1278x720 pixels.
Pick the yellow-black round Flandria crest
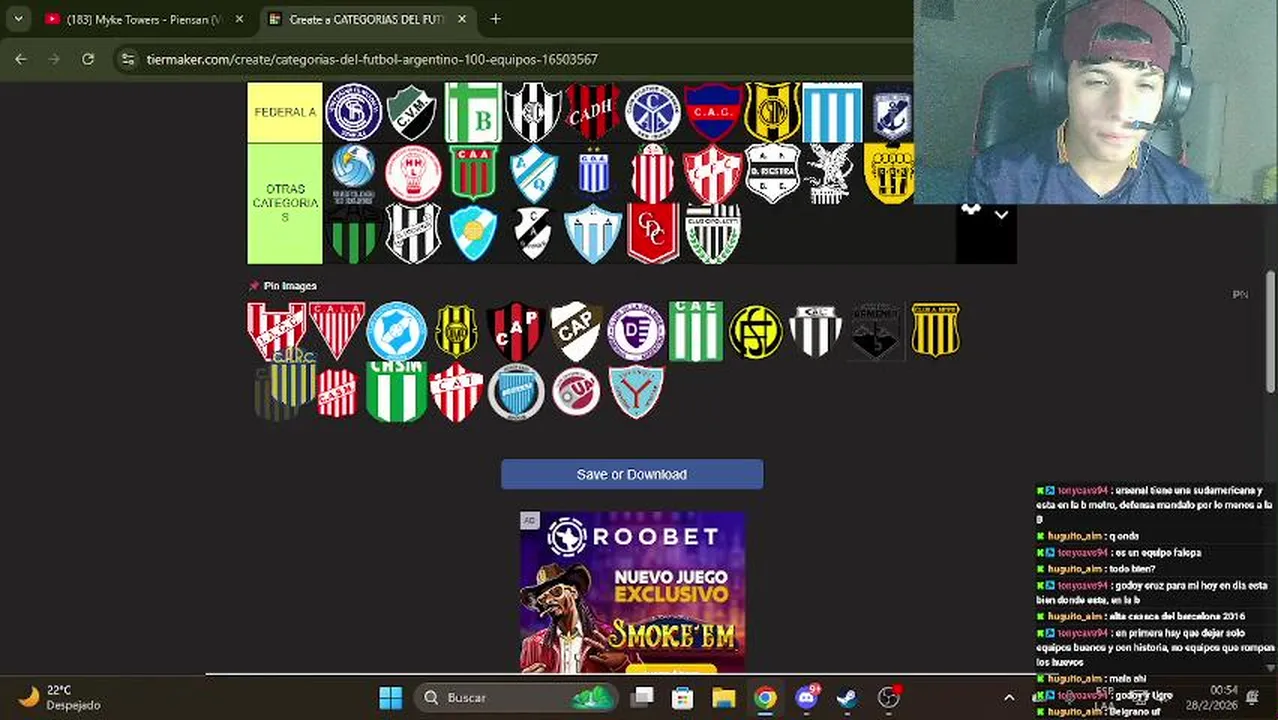click(756, 331)
